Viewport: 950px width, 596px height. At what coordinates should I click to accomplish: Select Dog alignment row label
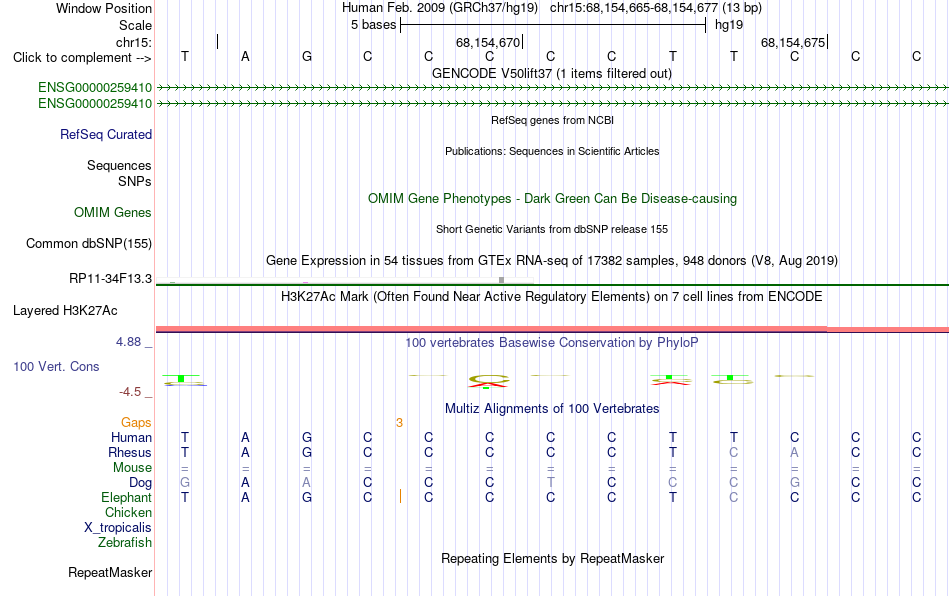pyautogui.click(x=140, y=483)
